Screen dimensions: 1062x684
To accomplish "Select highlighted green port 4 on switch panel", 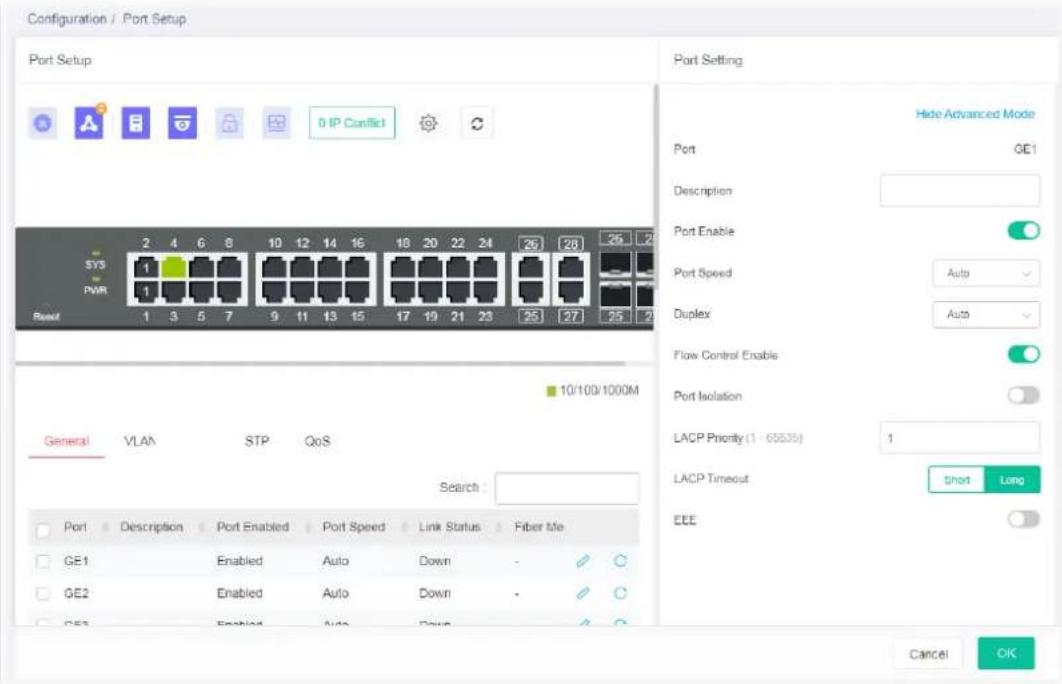I will (173, 268).
